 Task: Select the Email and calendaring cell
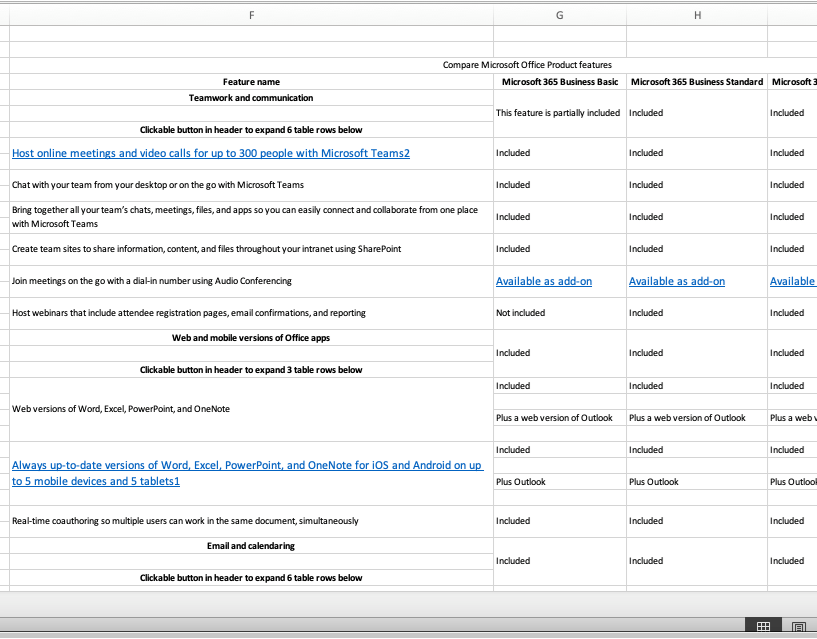pyautogui.click(x=251, y=546)
